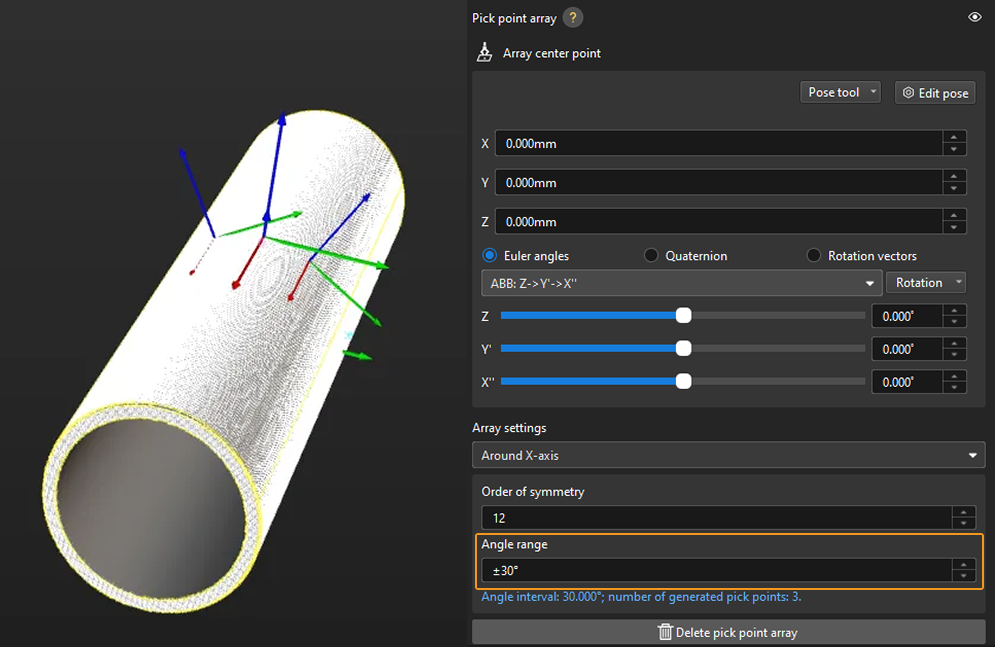Expand the Around X-axis array settings dropdown

click(728, 455)
